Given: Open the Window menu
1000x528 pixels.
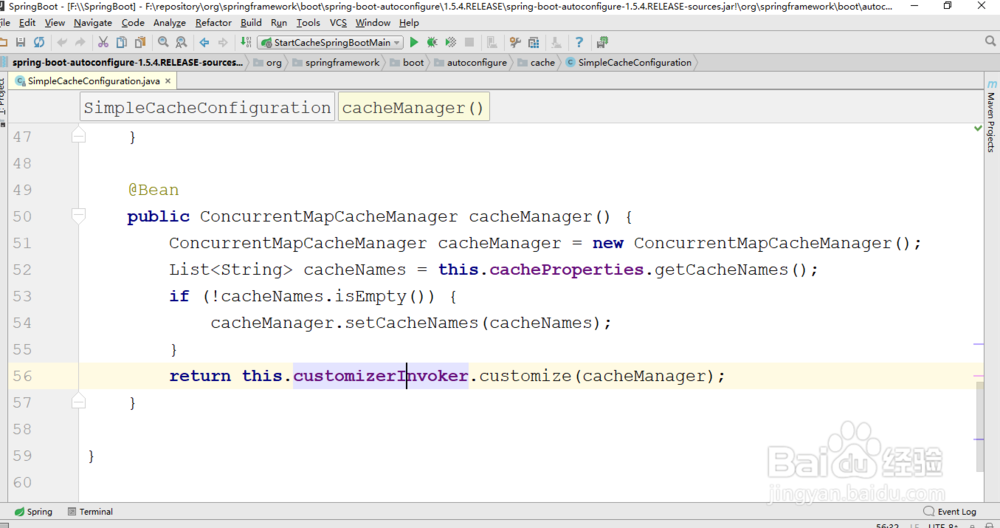Looking at the screenshot, I should 372,22.
